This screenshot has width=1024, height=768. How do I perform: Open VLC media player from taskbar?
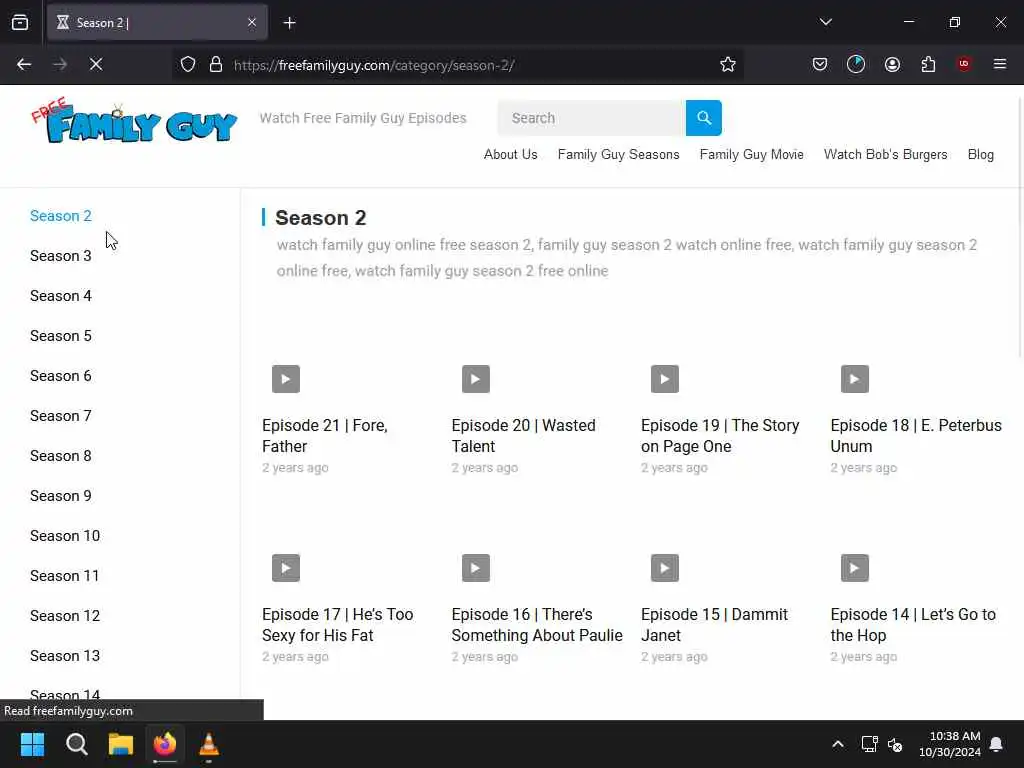click(x=209, y=744)
